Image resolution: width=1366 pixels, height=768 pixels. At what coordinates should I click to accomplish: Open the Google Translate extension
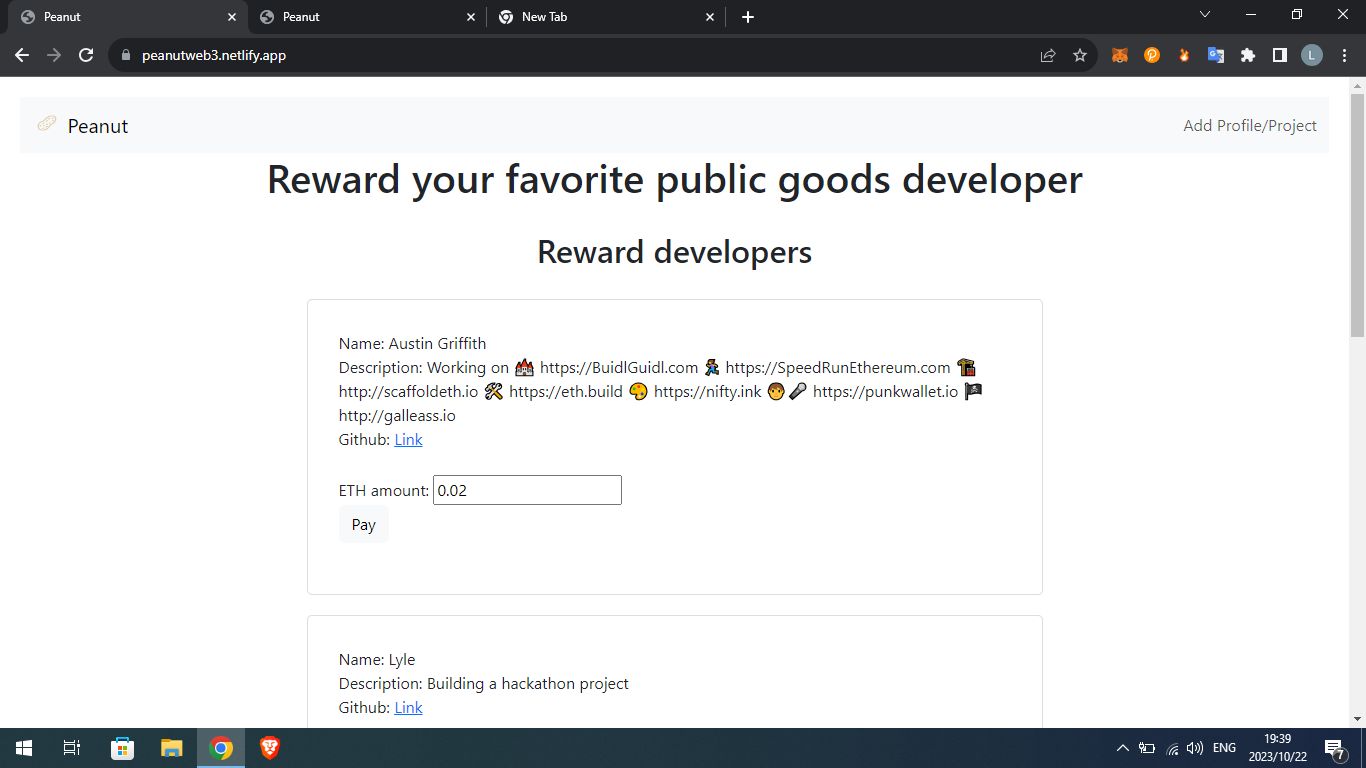click(x=1216, y=55)
